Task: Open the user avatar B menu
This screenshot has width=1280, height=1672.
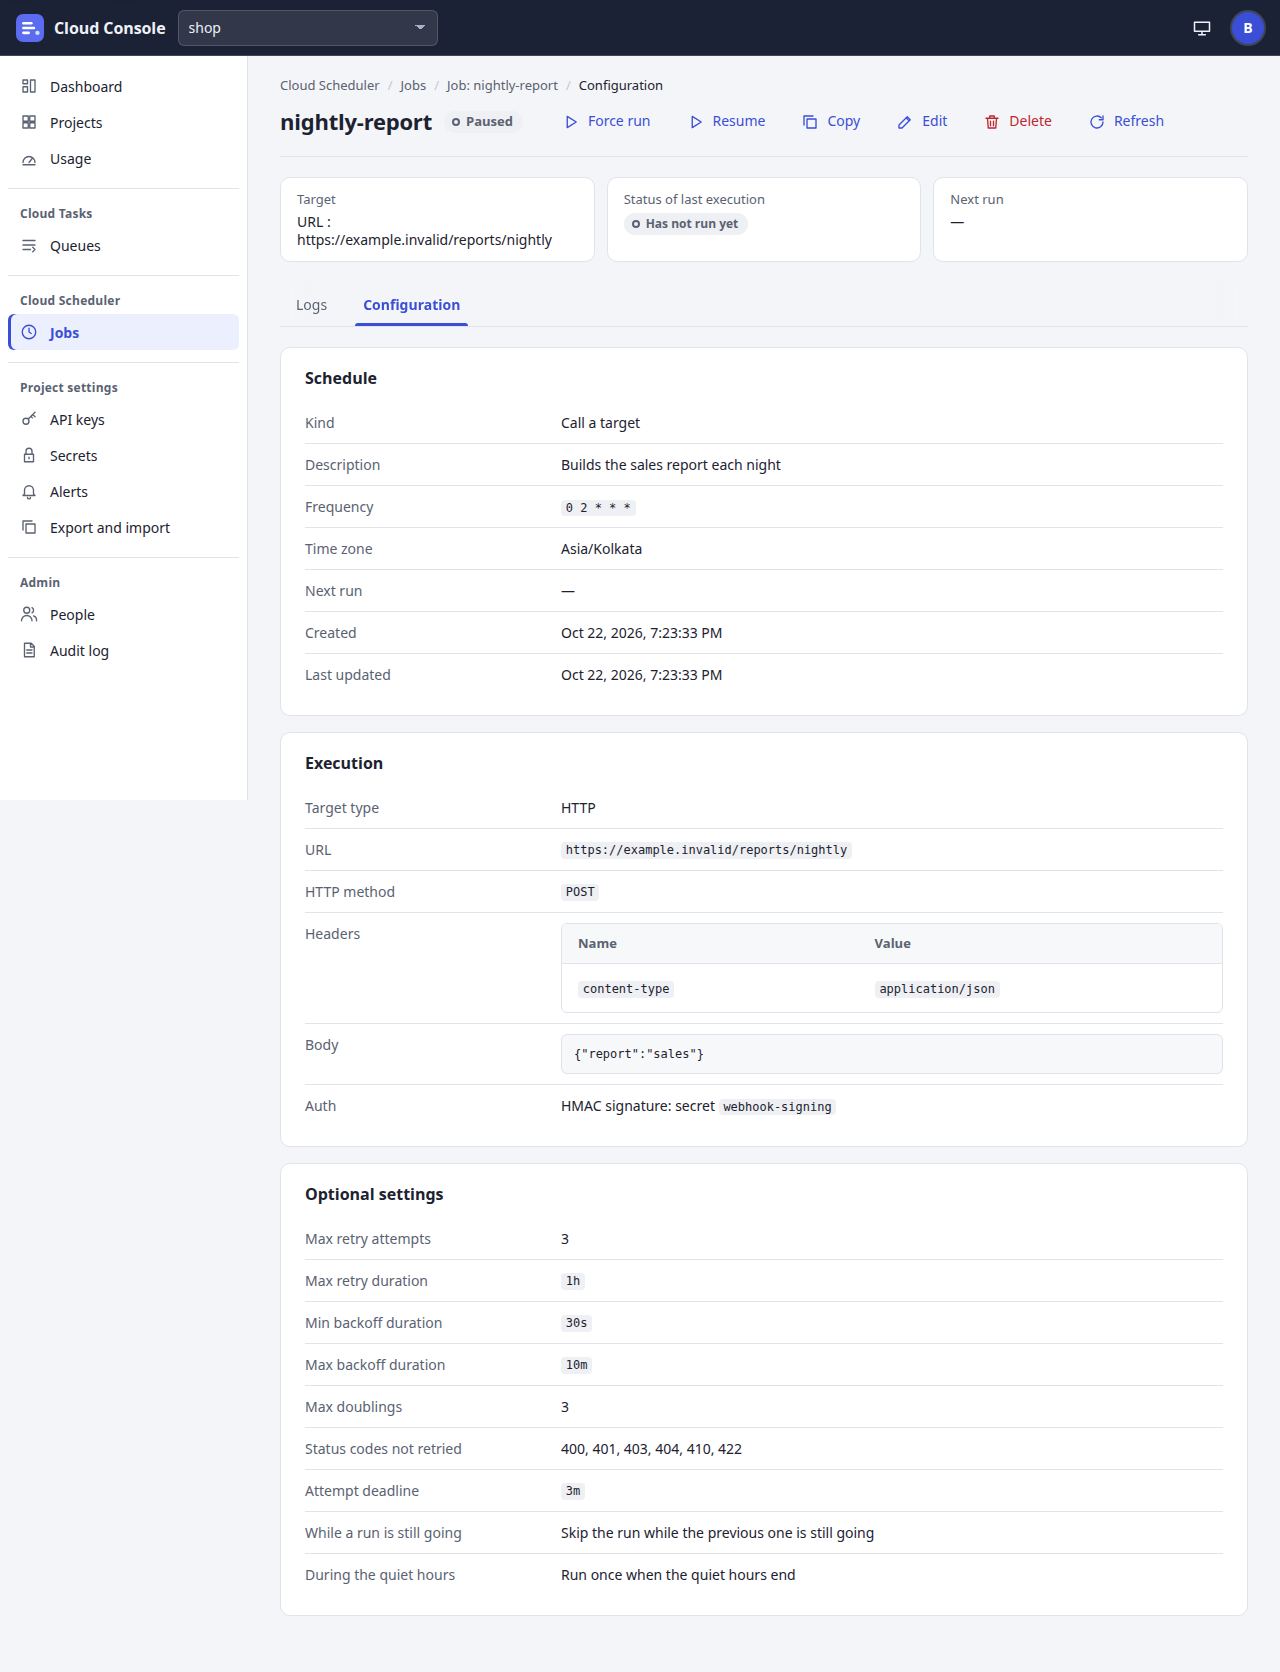Action: point(1247,28)
